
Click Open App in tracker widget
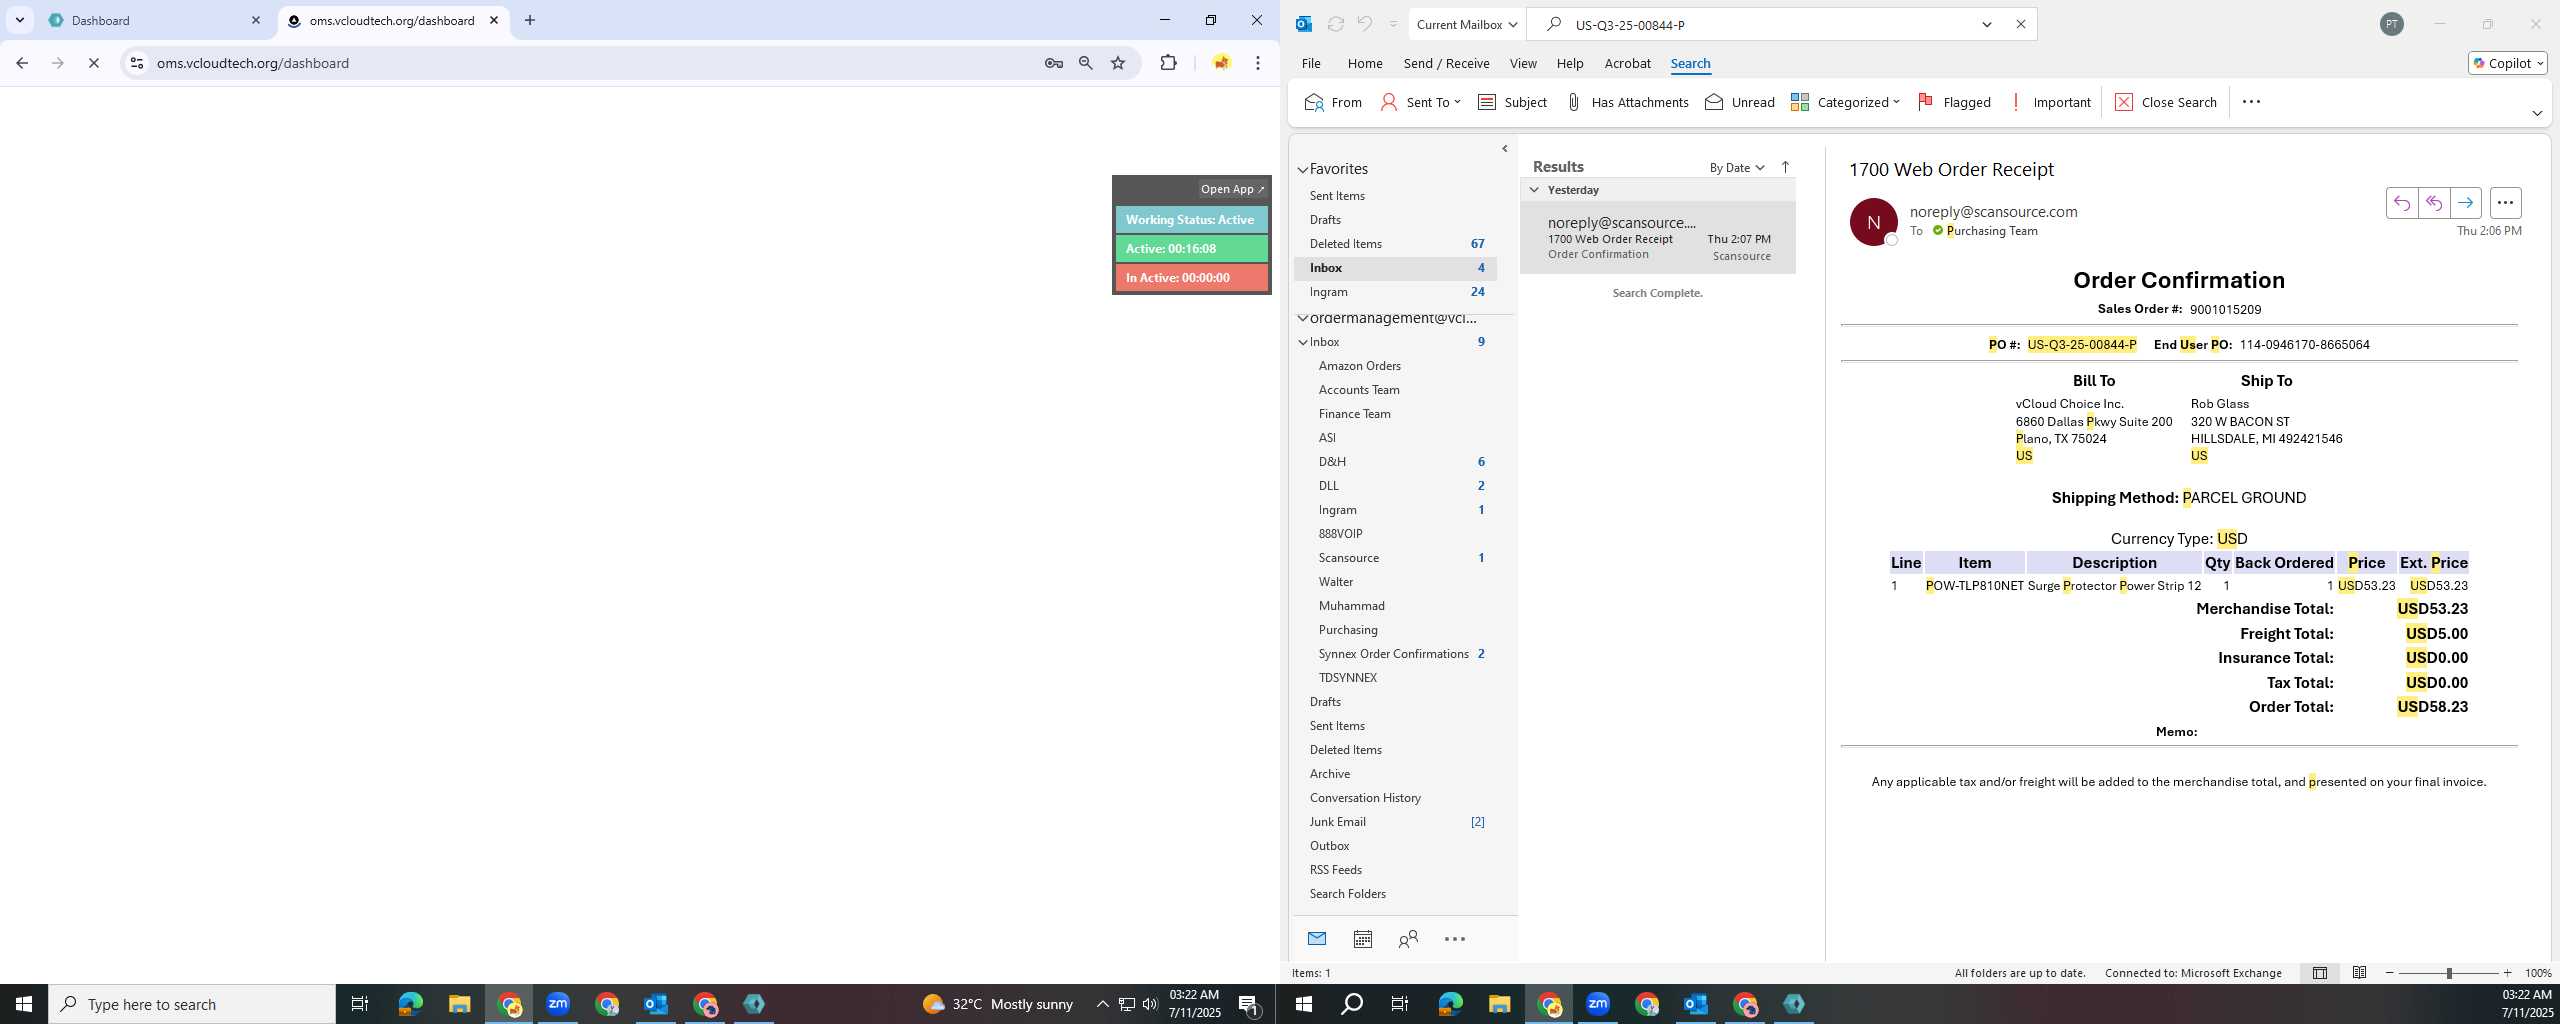click(1232, 189)
